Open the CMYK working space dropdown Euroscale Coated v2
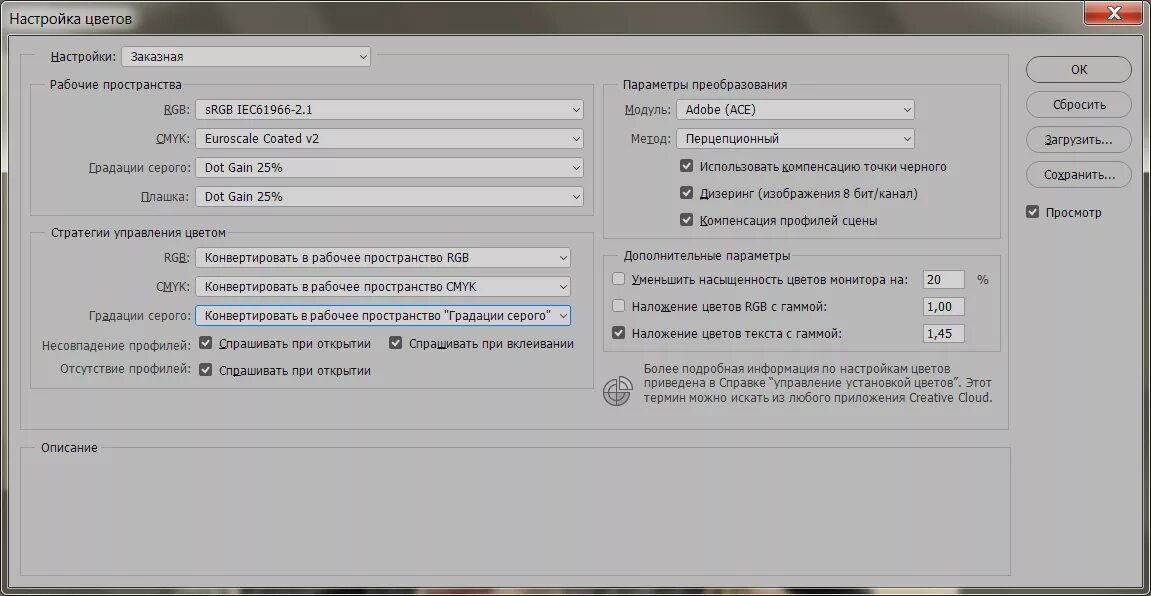Image resolution: width=1151 pixels, height=596 pixels. [x=389, y=139]
